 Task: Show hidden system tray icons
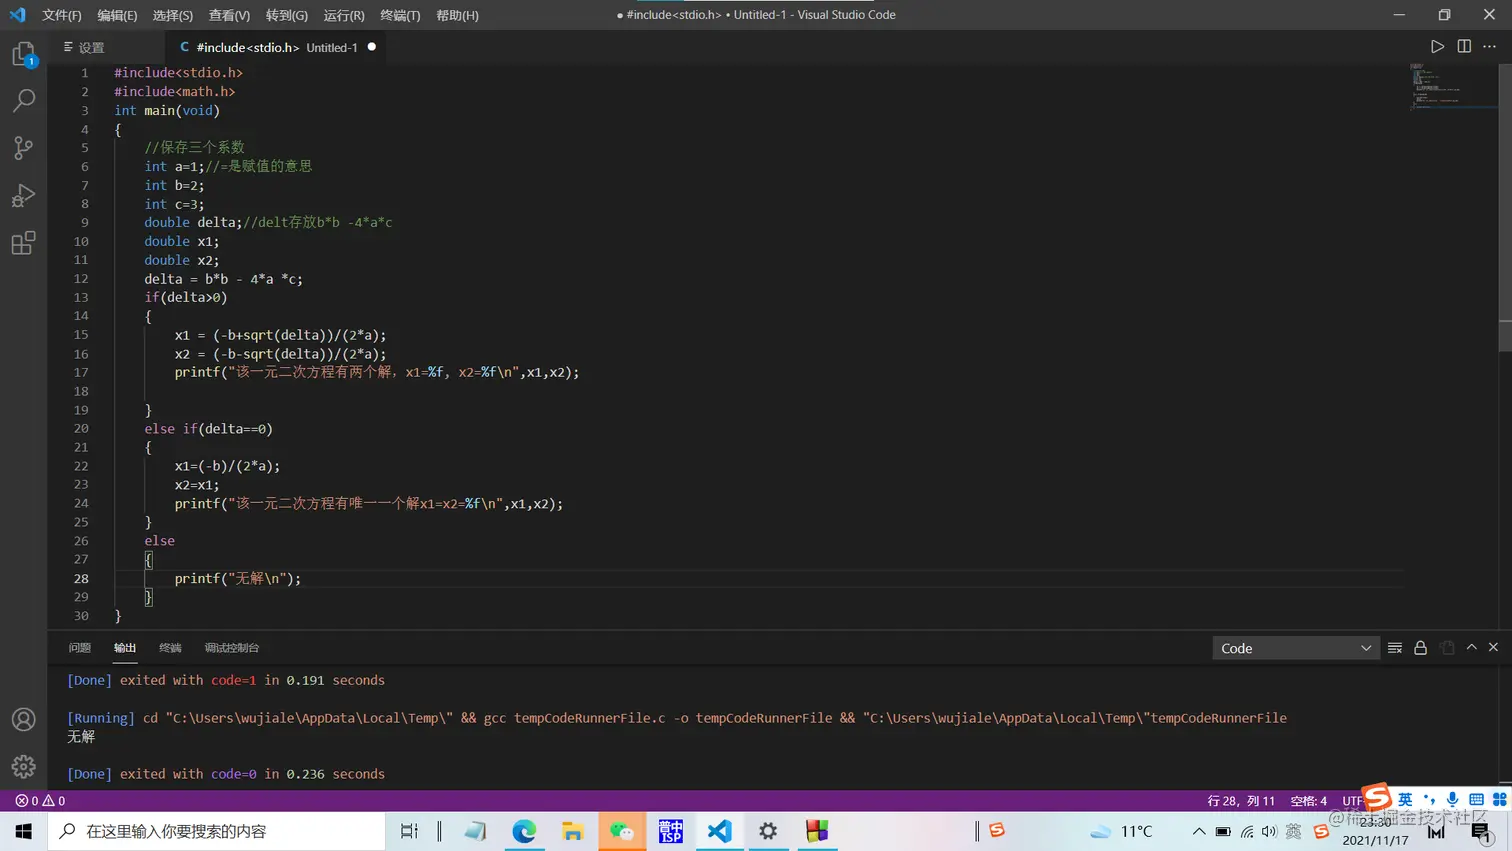pos(1198,831)
